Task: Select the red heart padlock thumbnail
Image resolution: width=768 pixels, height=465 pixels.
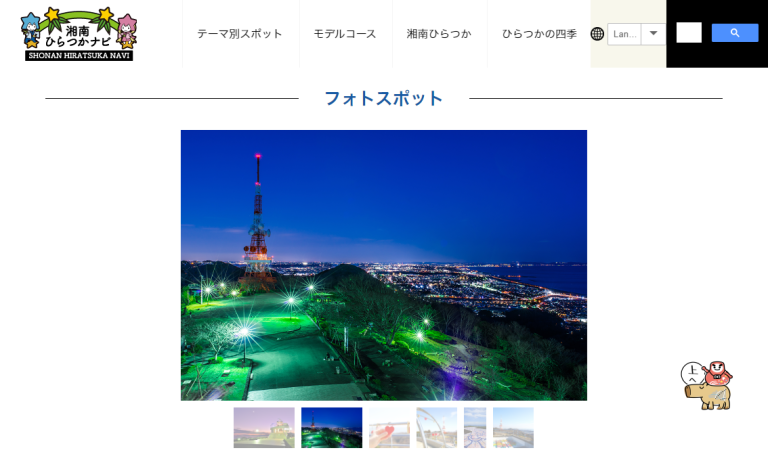Action: (x=389, y=427)
